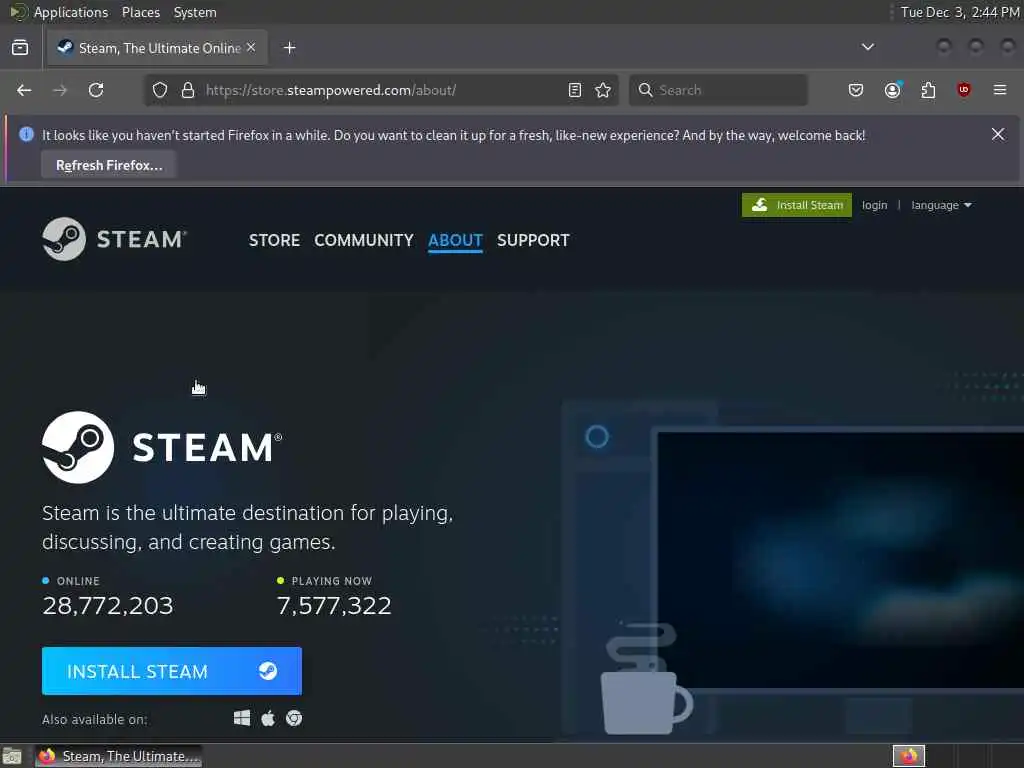Reload the page with the refresh icon
1024x768 pixels.
96,90
